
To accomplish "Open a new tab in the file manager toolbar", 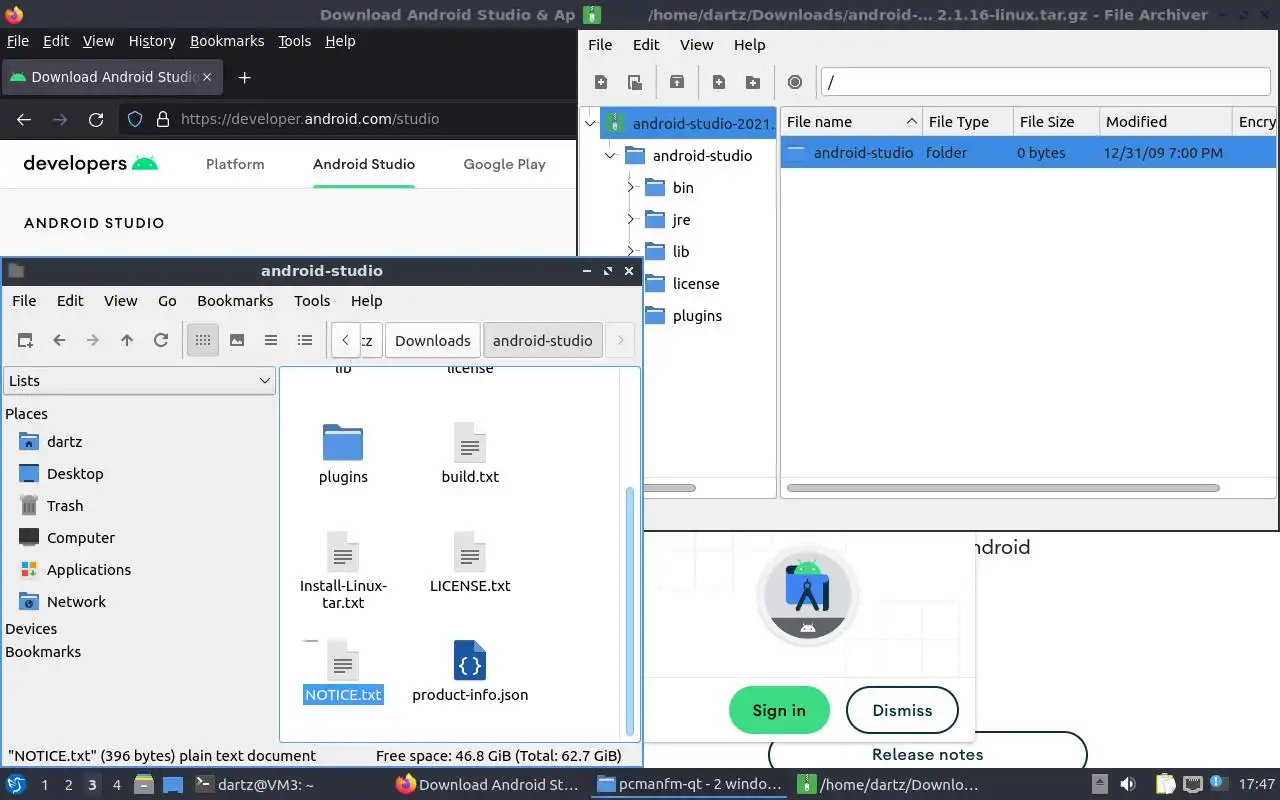I will (25, 340).
